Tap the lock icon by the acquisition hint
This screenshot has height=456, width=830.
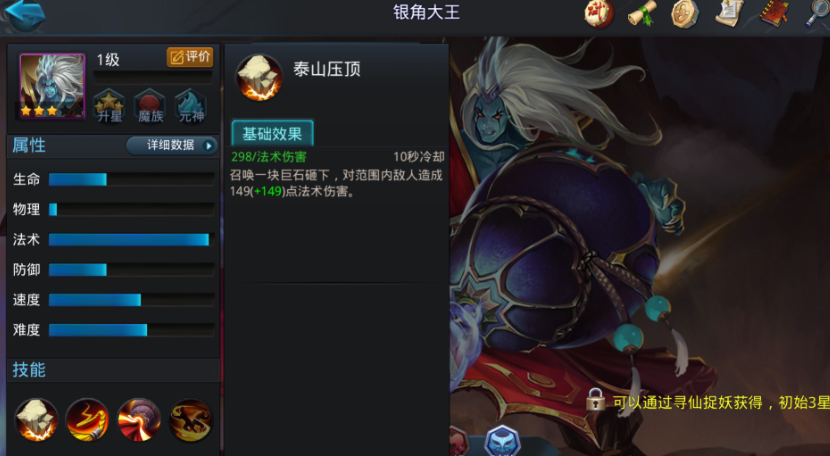pos(596,400)
